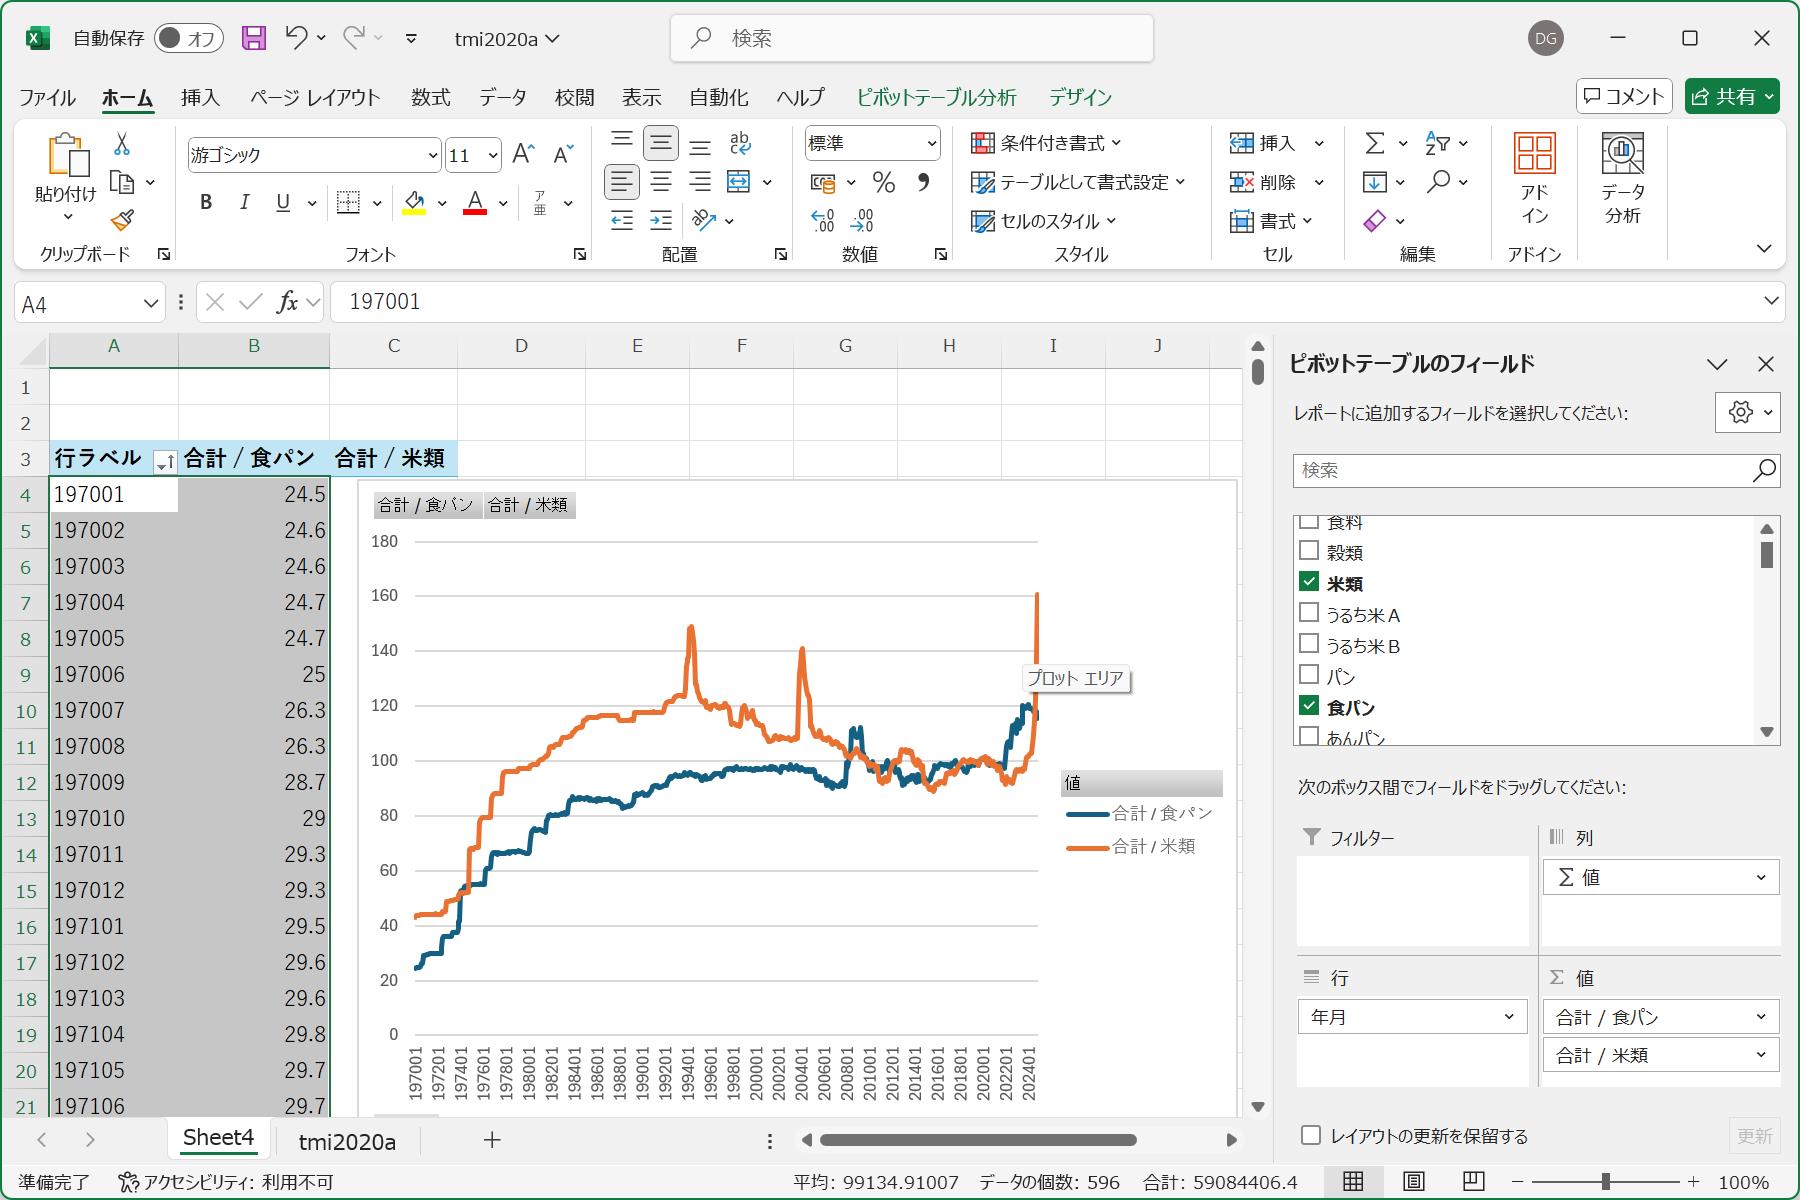This screenshot has width=1800, height=1200.
Task: Open the font size dropdown
Action: pyautogui.click(x=493, y=155)
